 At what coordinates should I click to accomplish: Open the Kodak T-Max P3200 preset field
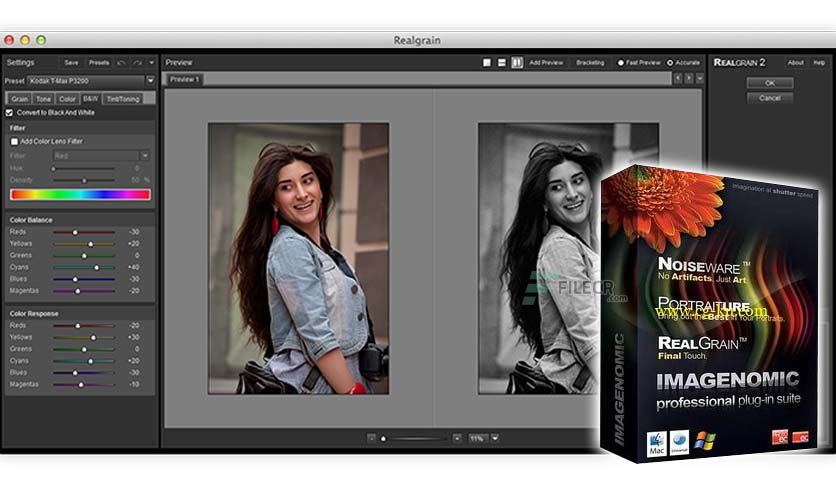click(86, 80)
